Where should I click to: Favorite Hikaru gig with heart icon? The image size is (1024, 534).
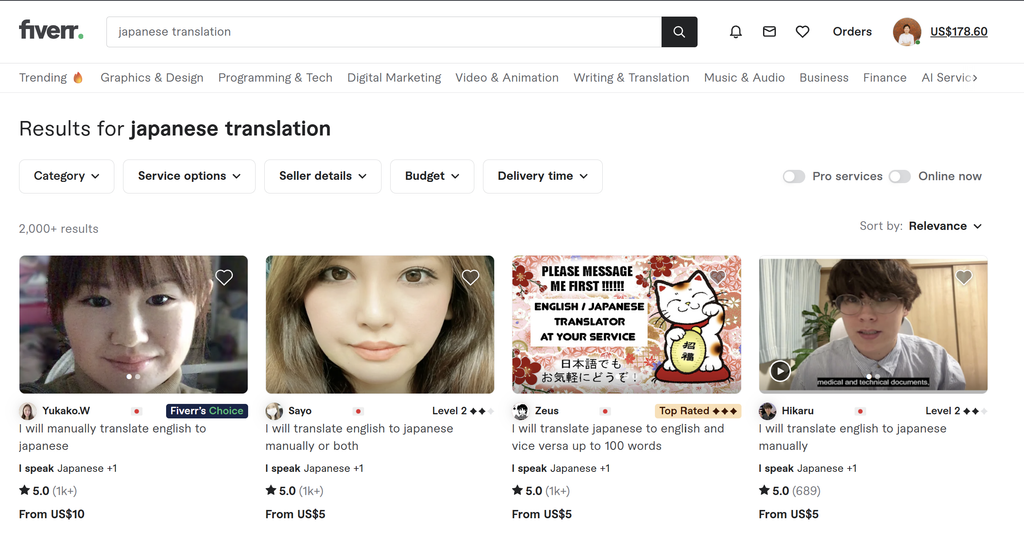[x=964, y=277]
